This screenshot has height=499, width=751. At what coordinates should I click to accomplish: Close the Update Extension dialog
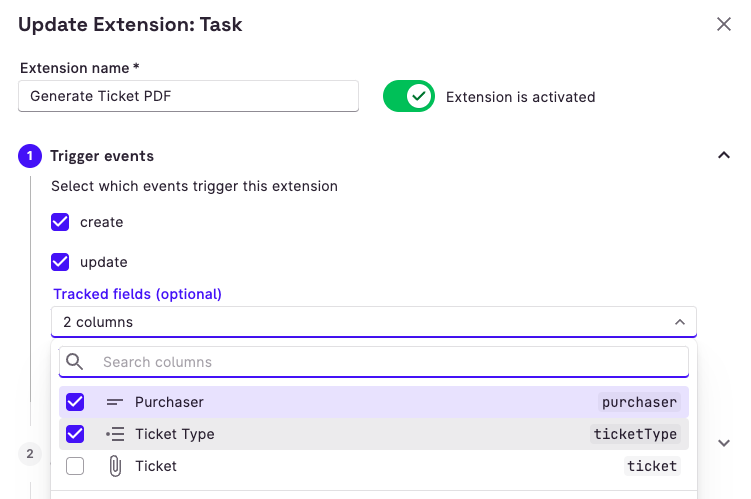(724, 24)
